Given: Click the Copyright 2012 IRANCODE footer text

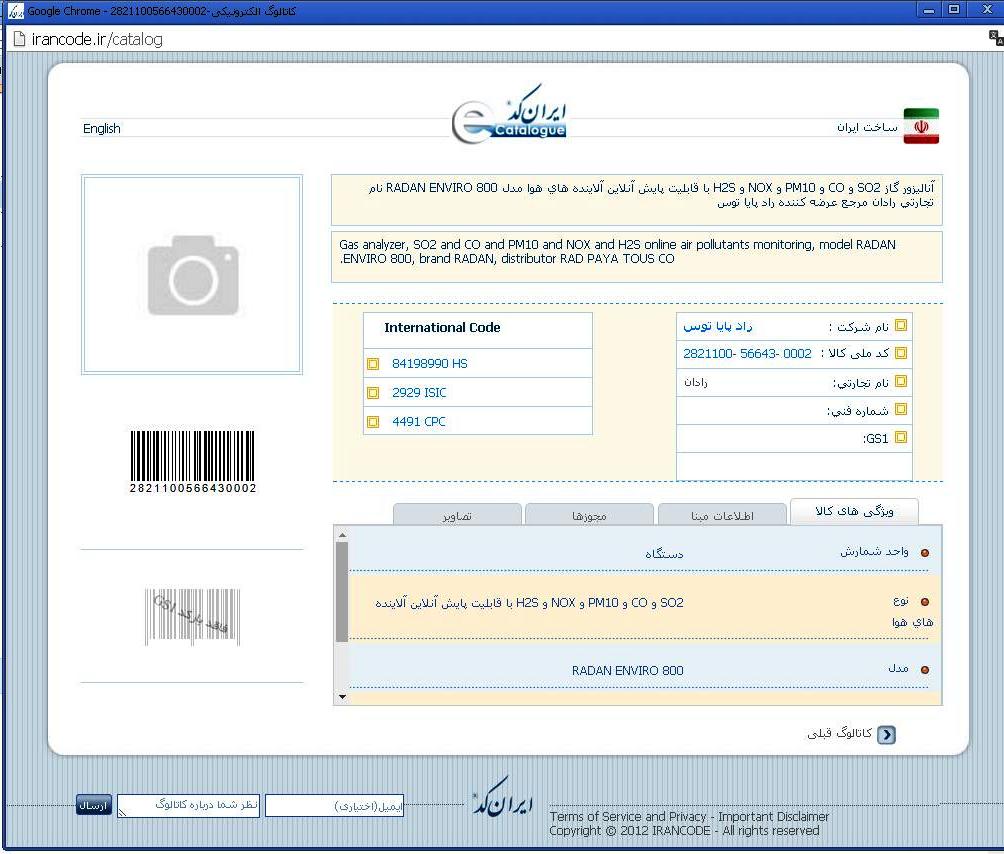Looking at the screenshot, I should point(684,830).
